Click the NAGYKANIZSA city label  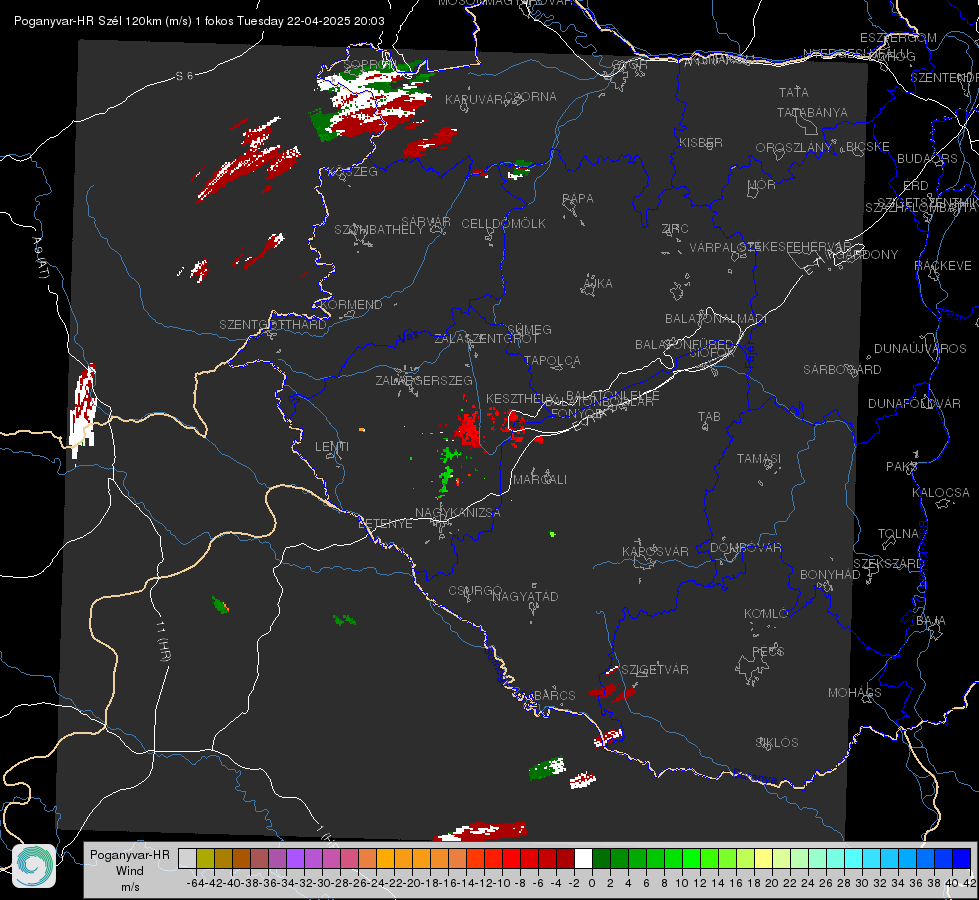(458, 513)
